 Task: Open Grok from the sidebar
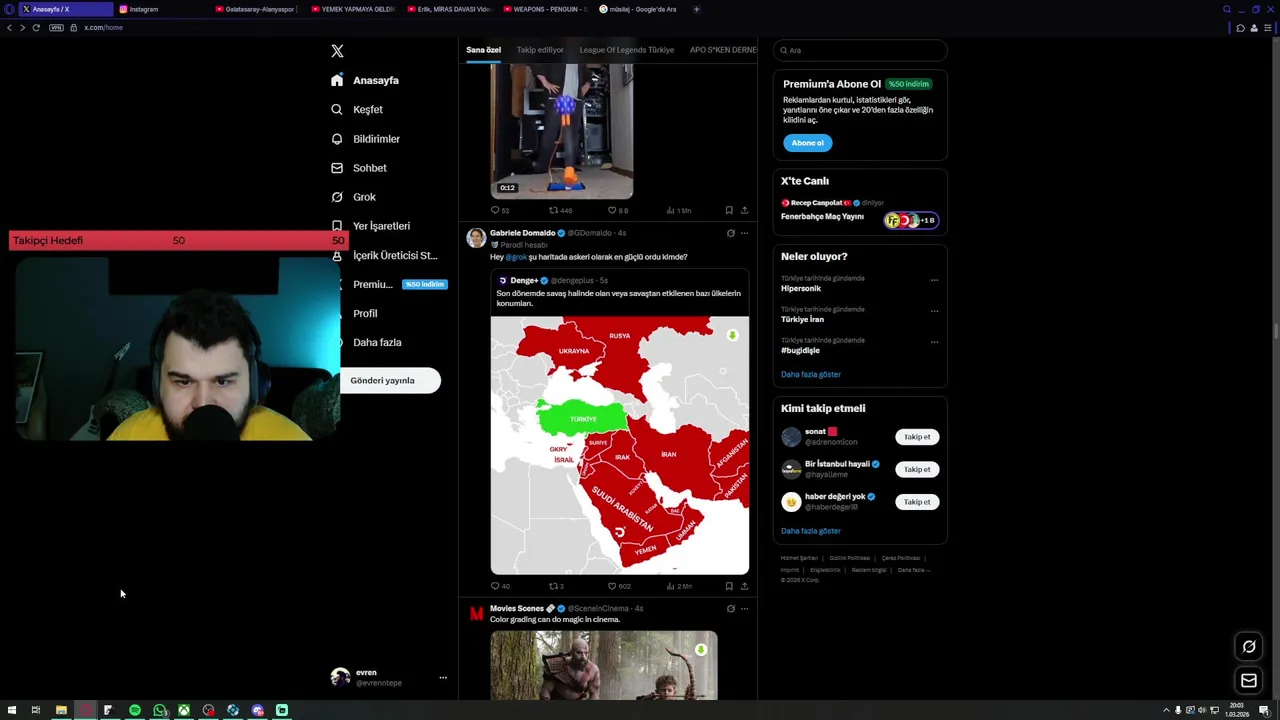click(x=353, y=197)
